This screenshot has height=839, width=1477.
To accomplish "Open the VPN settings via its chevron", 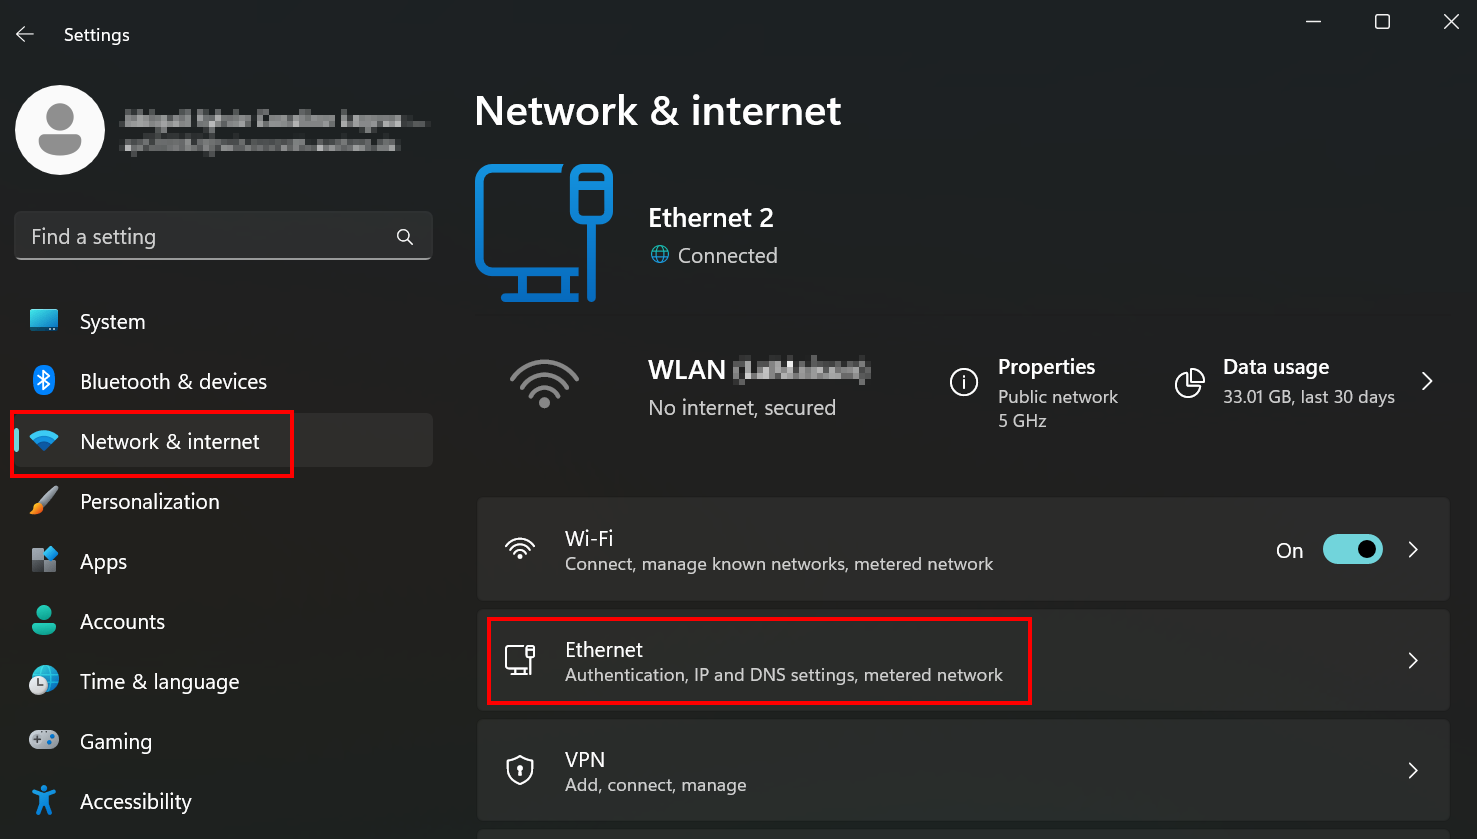I will point(1412,770).
